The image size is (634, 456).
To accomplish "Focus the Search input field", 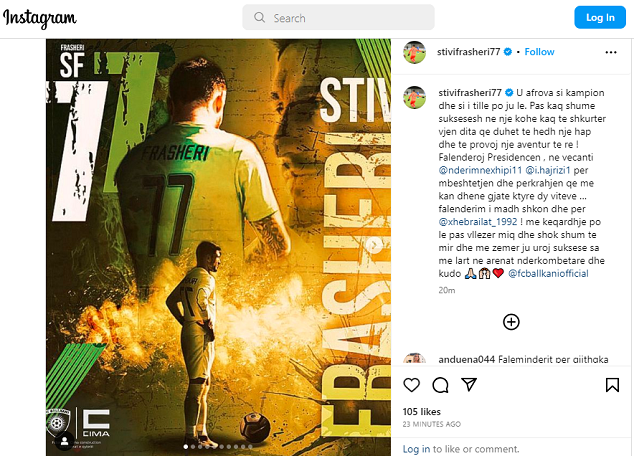I will click(338, 17).
